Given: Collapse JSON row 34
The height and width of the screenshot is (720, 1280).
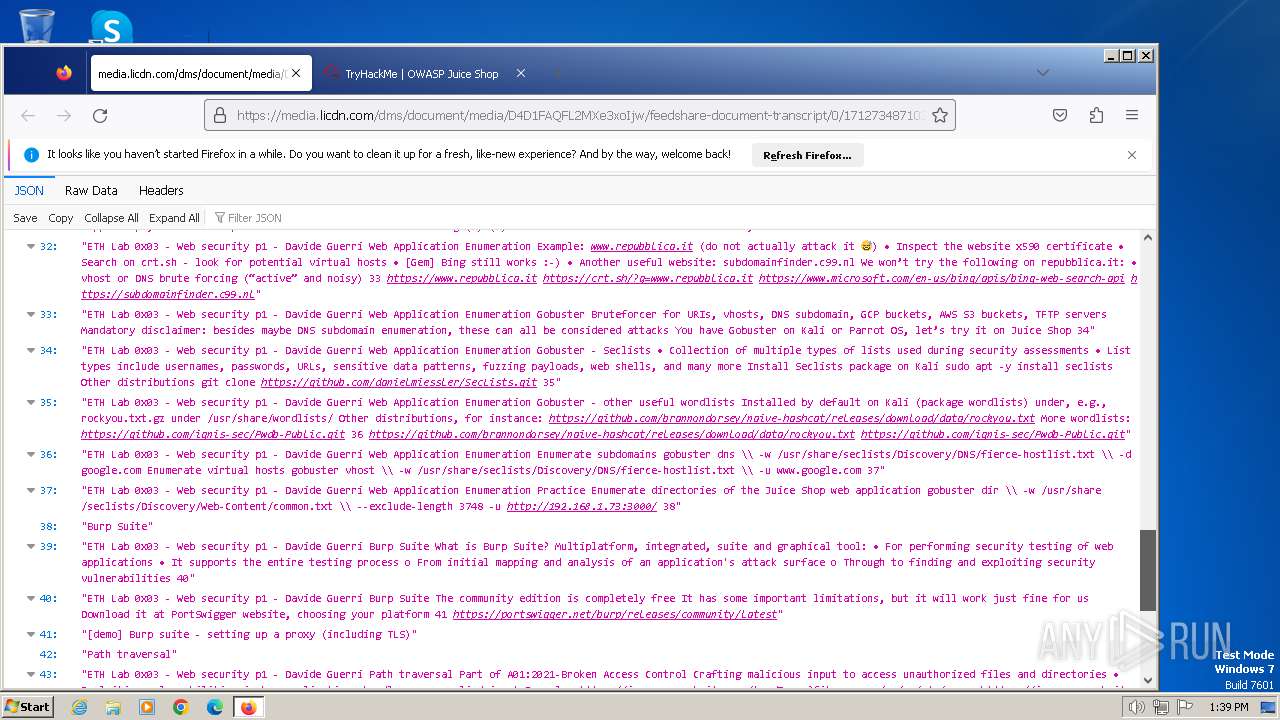Looking at the screenshot, I should click(x=31, y=351).
